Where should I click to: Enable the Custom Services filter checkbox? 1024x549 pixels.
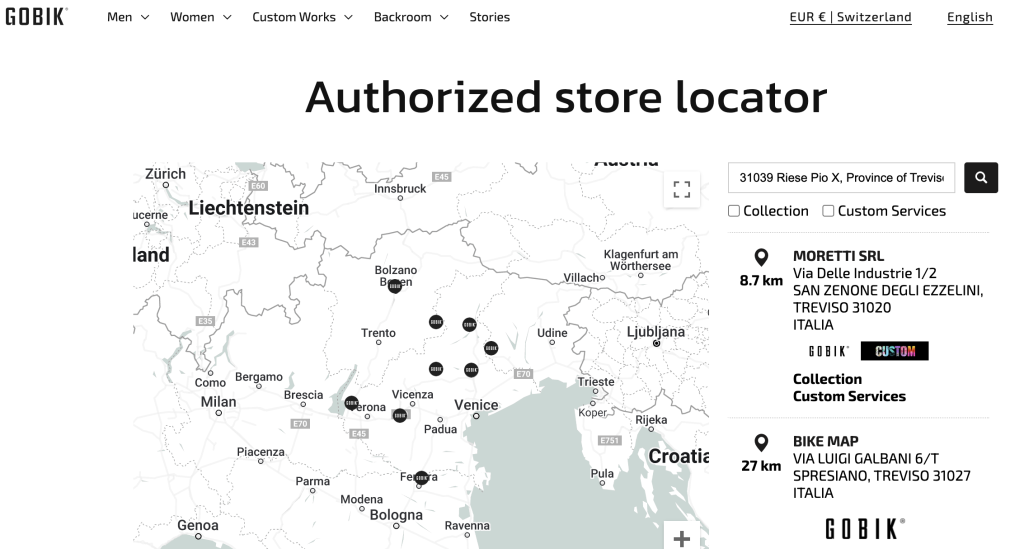[828, 211]
